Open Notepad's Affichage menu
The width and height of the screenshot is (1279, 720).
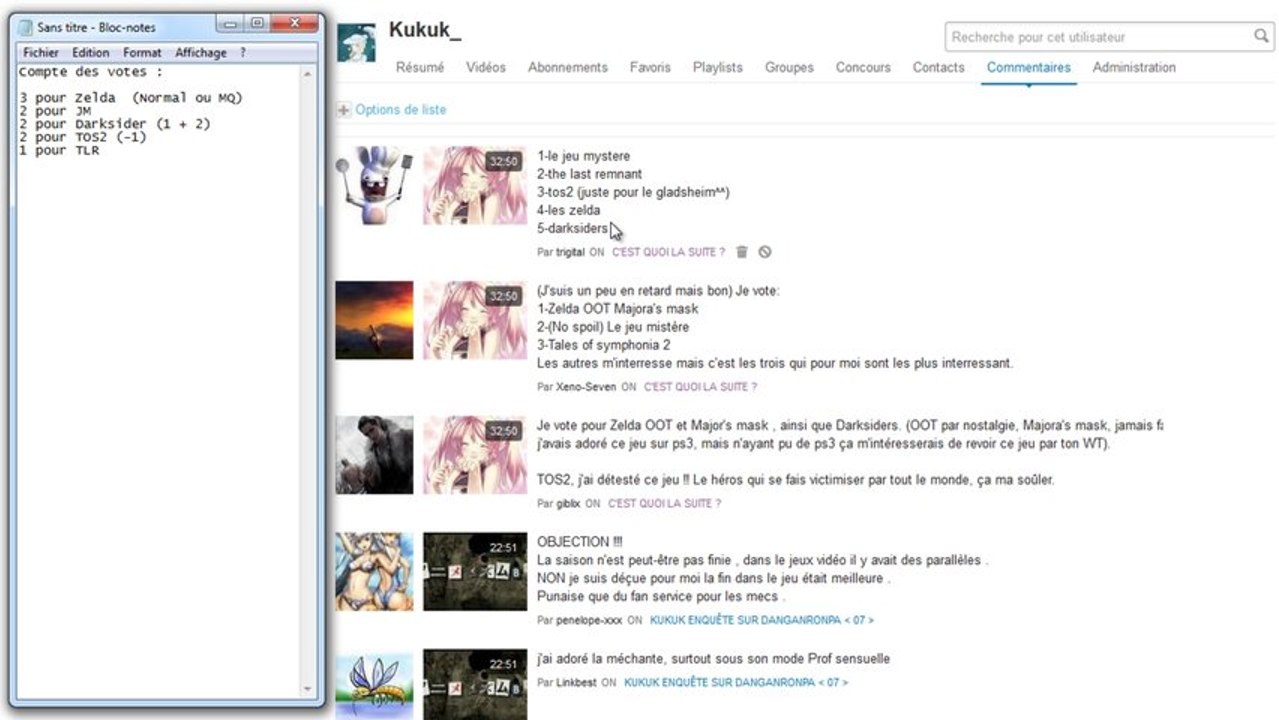(x=201, y=53)
